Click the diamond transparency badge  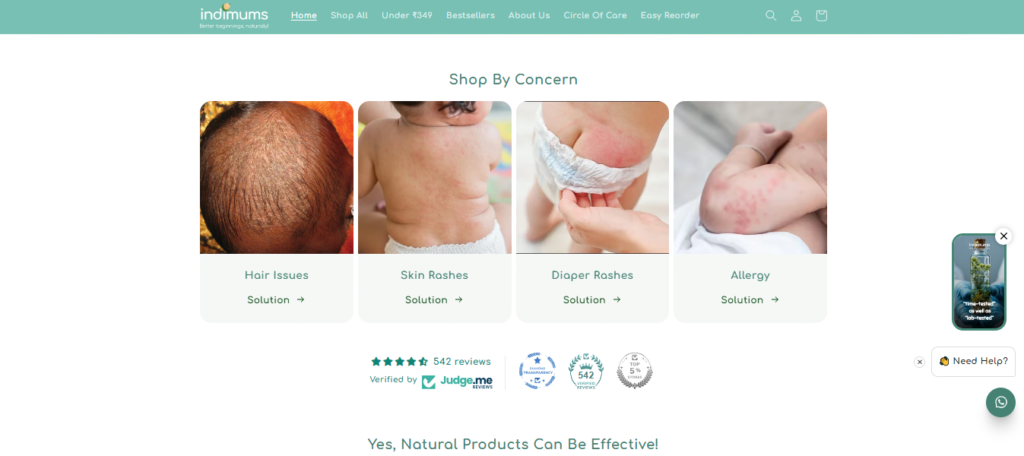[x=537, y=370]
